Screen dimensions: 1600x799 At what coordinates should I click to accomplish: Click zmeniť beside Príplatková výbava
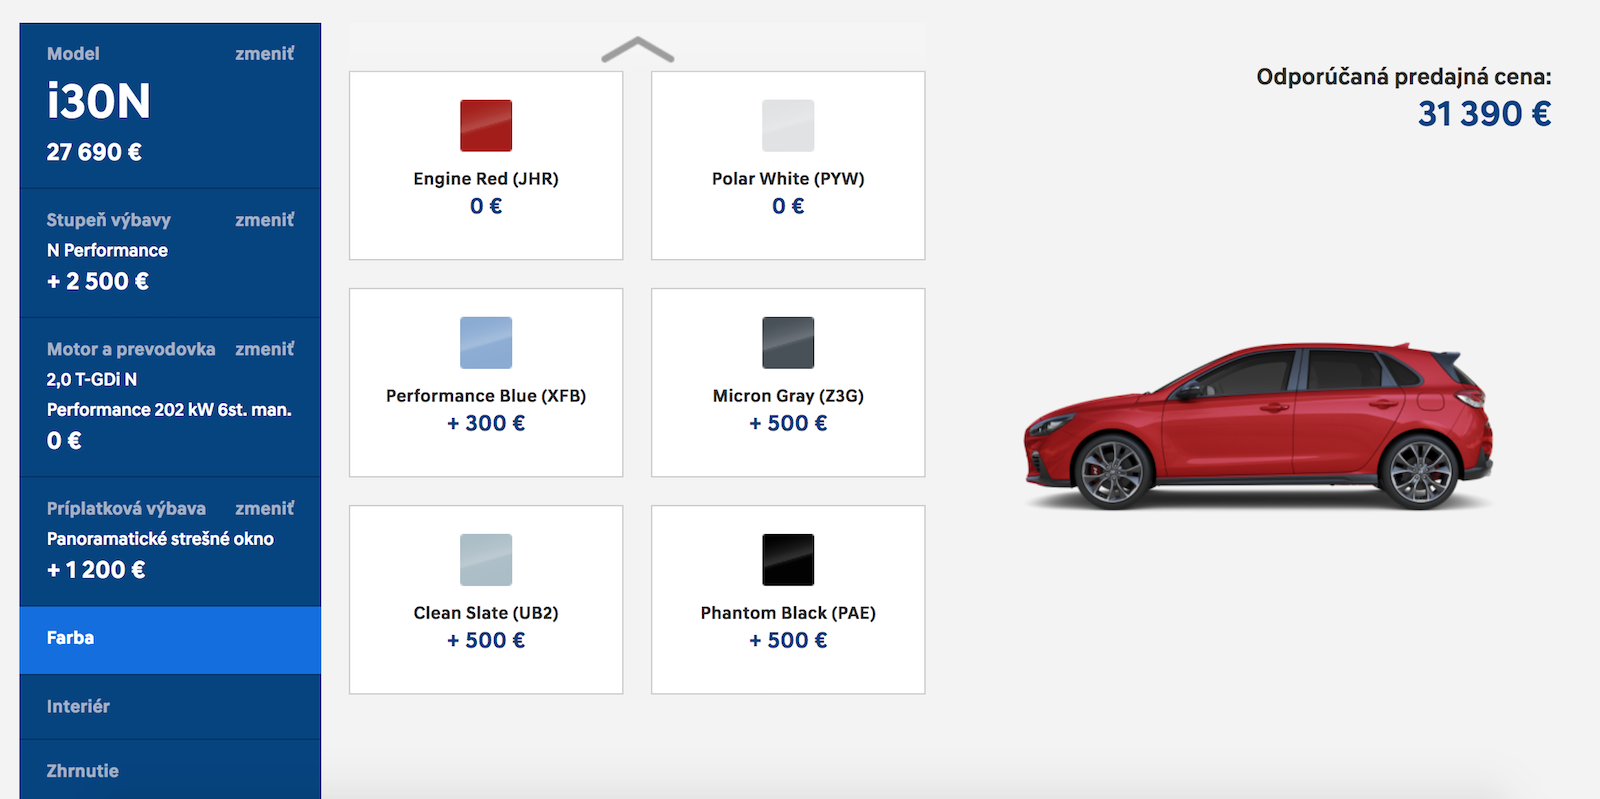[x=264, y=509]
